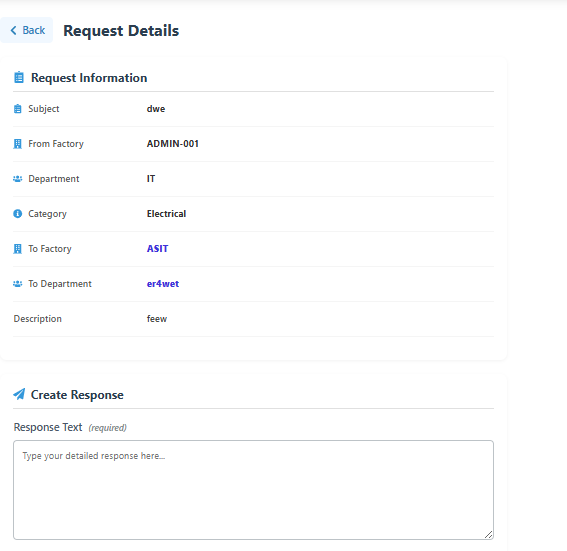
Task: Click the 'Category' label text
Action: (47, 214)
